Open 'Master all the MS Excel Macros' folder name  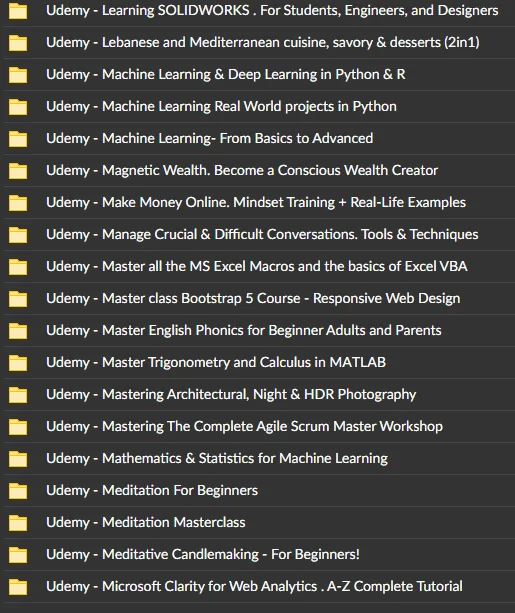[x=257, y=267]
